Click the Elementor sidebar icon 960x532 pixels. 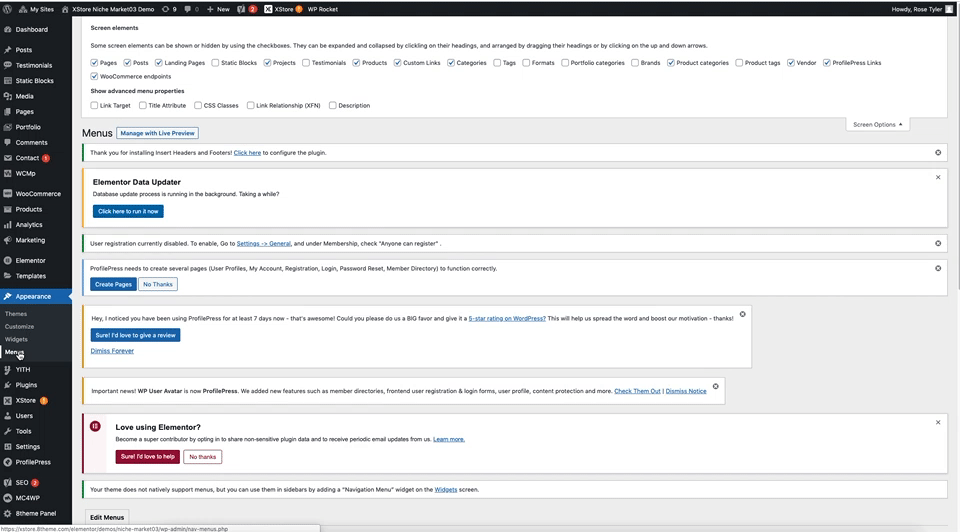tap(7, 260)
